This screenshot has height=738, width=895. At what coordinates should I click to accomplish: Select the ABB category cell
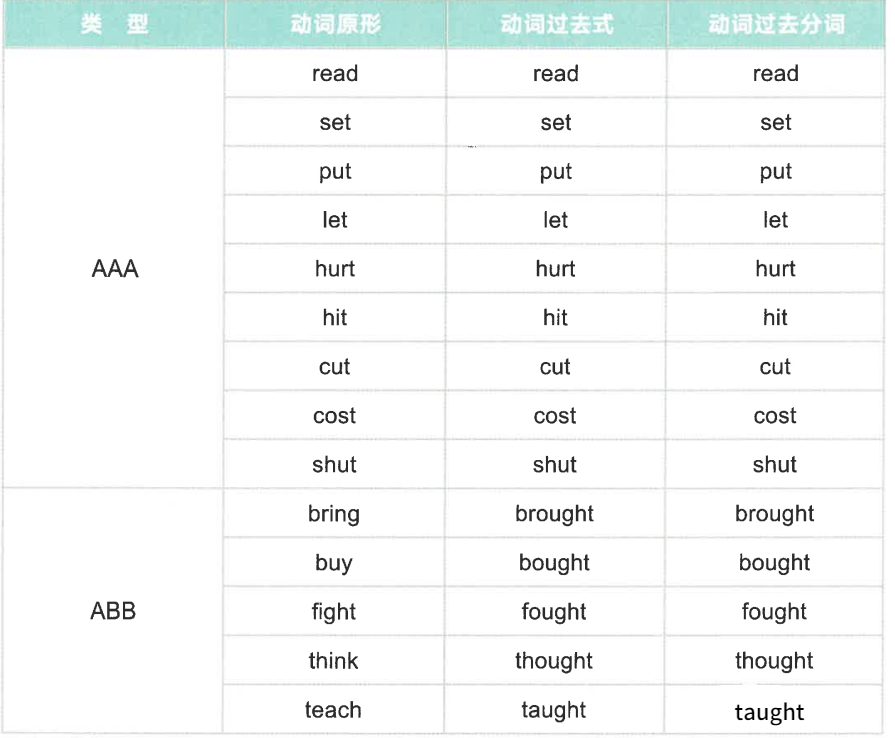click(113, 611)
